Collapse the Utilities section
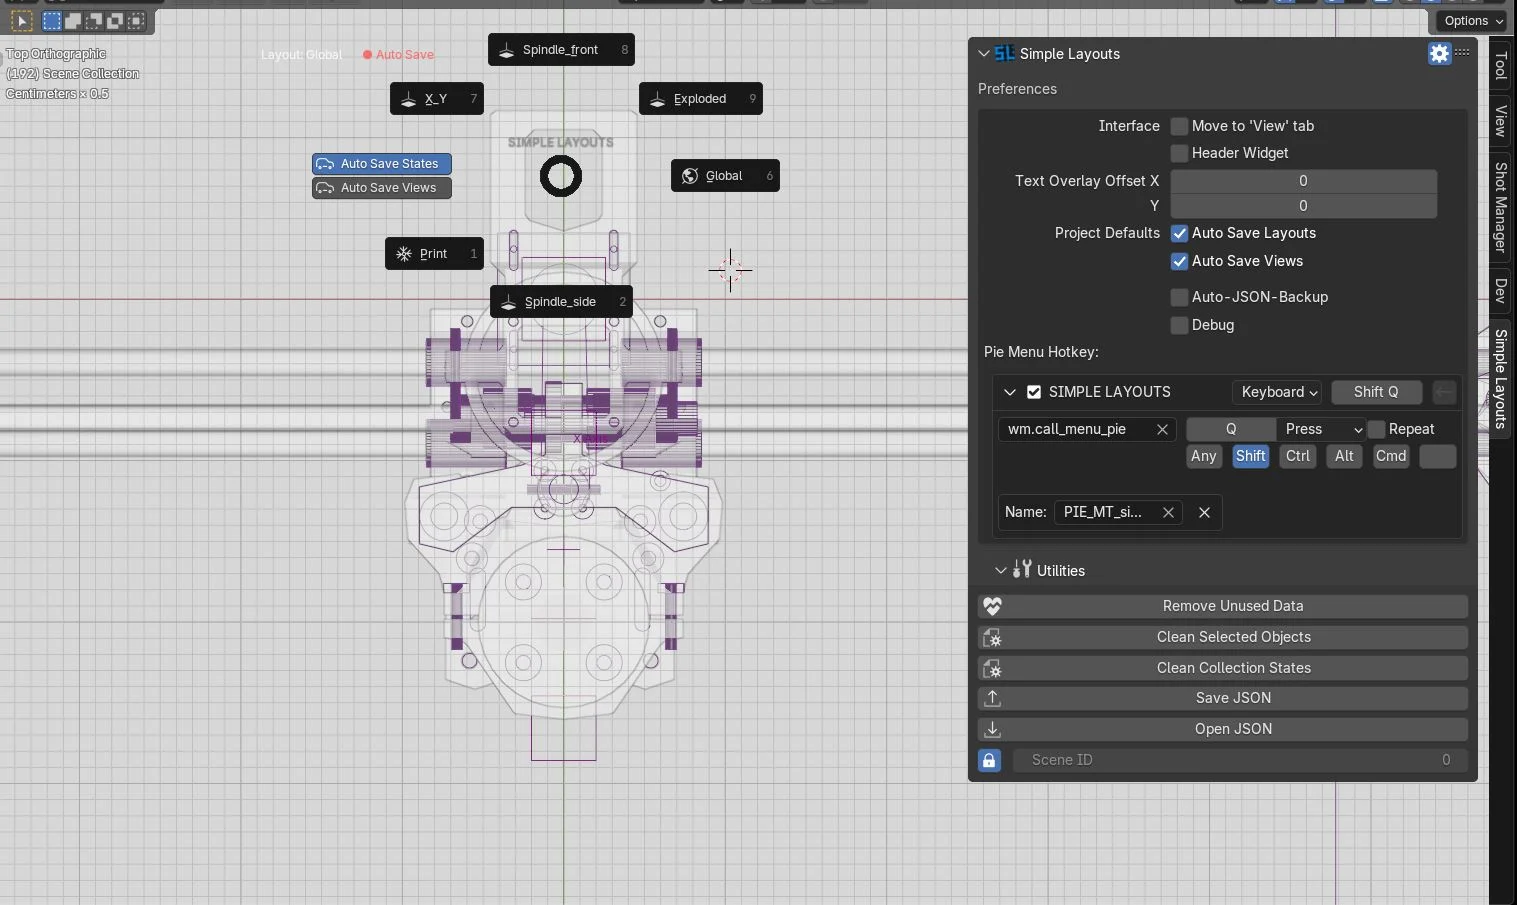Viewport: 1517px width, 905px height. [x=1000, y=570]
